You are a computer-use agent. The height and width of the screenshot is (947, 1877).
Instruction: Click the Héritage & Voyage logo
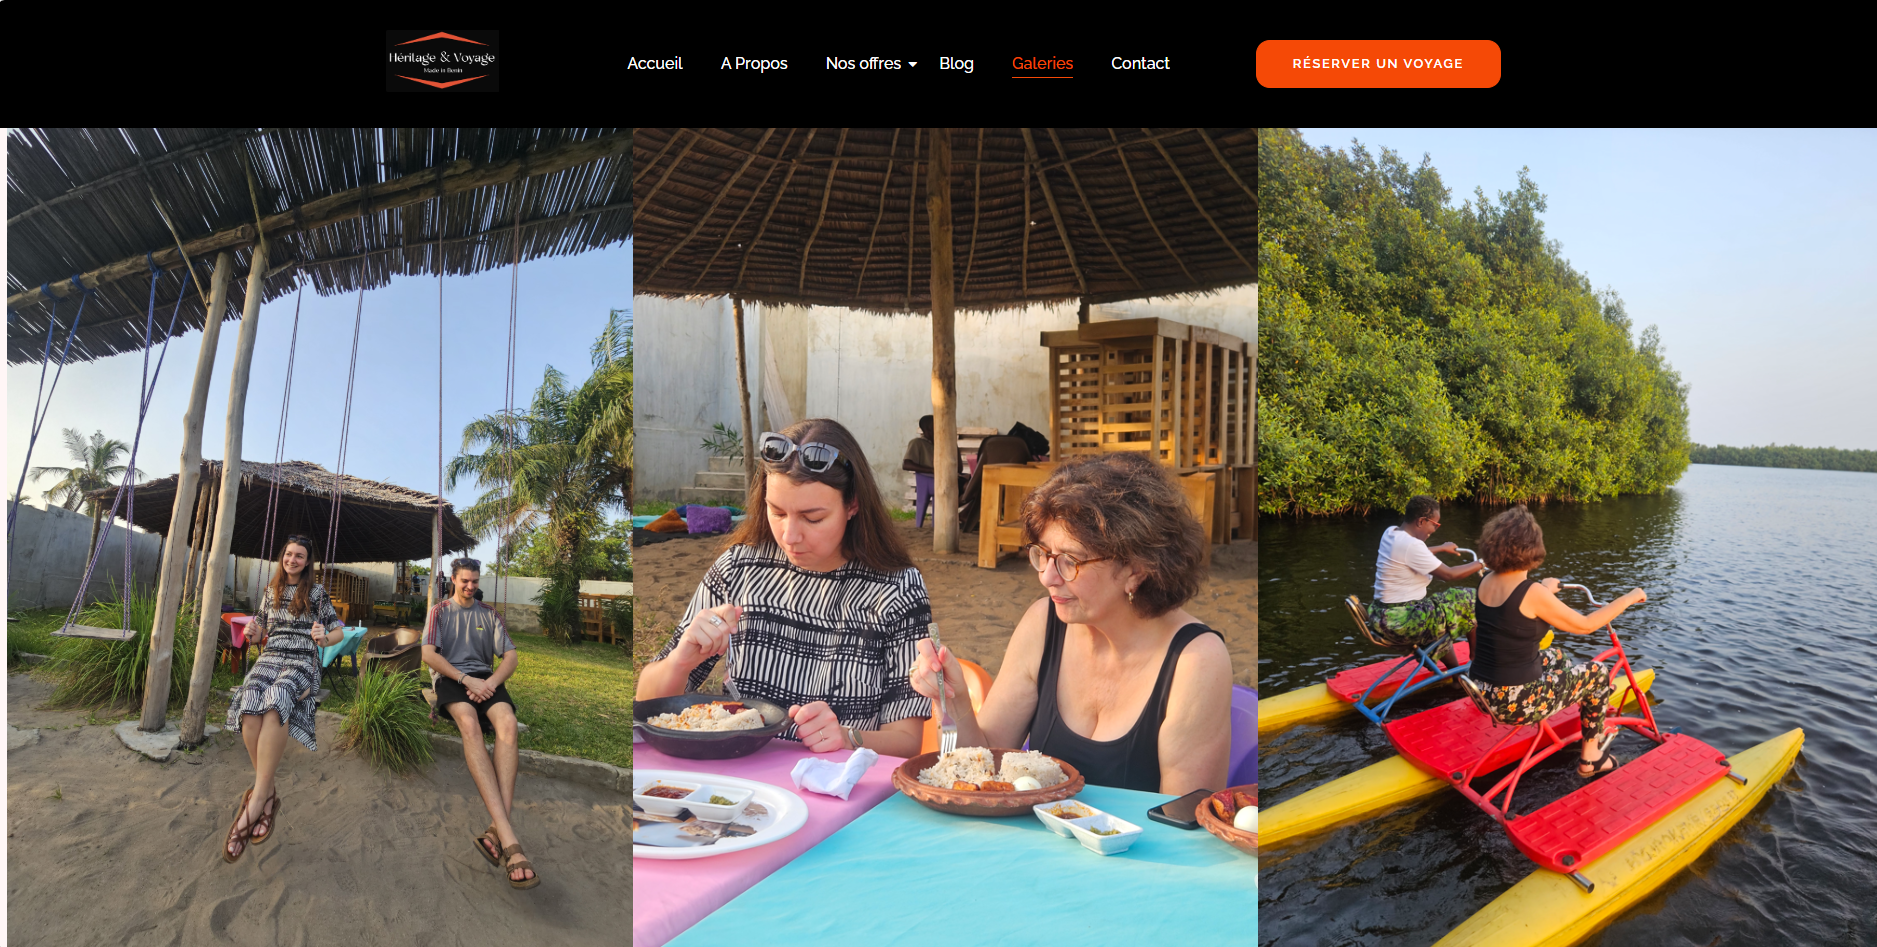click(x=442, y=61)
